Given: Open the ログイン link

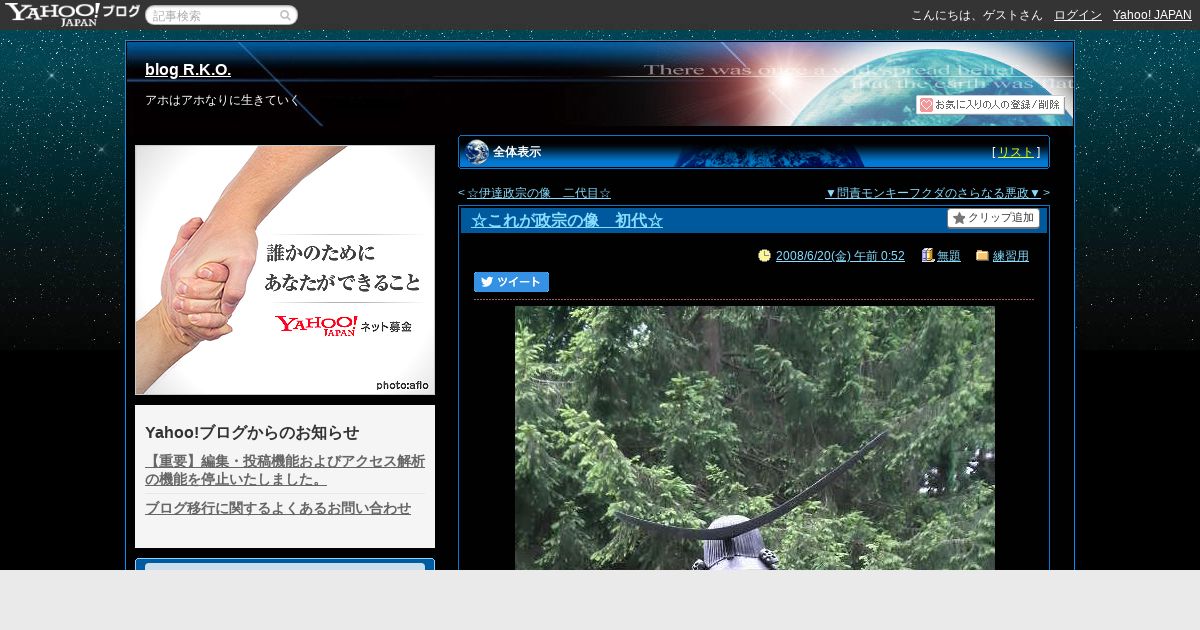Looking at the screenshot, I should 1078,15.
